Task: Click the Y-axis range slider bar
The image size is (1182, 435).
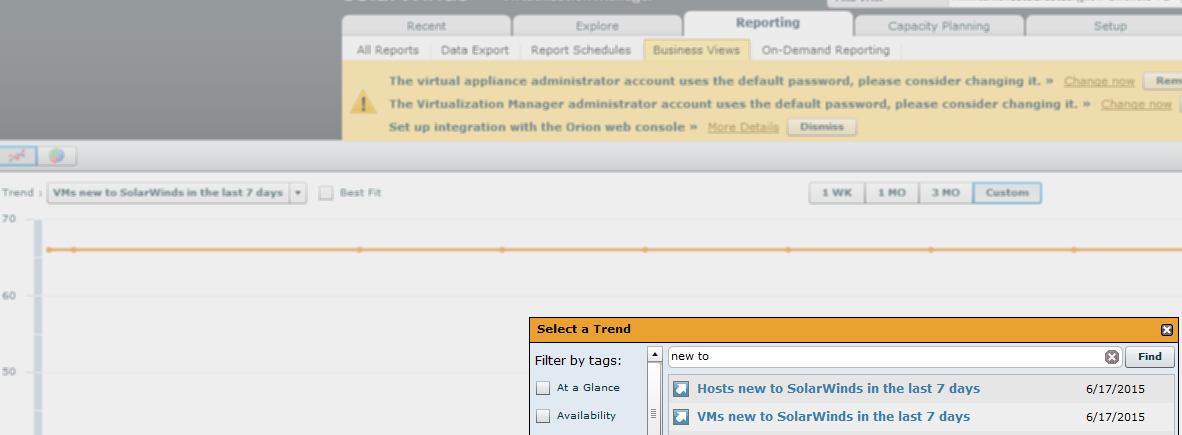Action: [x=38, y=326]
